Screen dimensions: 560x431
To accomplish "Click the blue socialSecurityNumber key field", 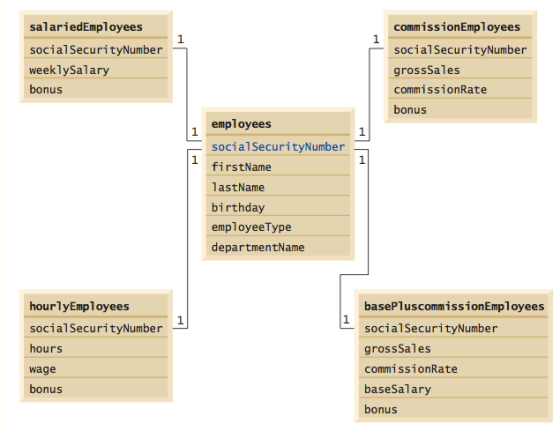I will pos(278,147).
